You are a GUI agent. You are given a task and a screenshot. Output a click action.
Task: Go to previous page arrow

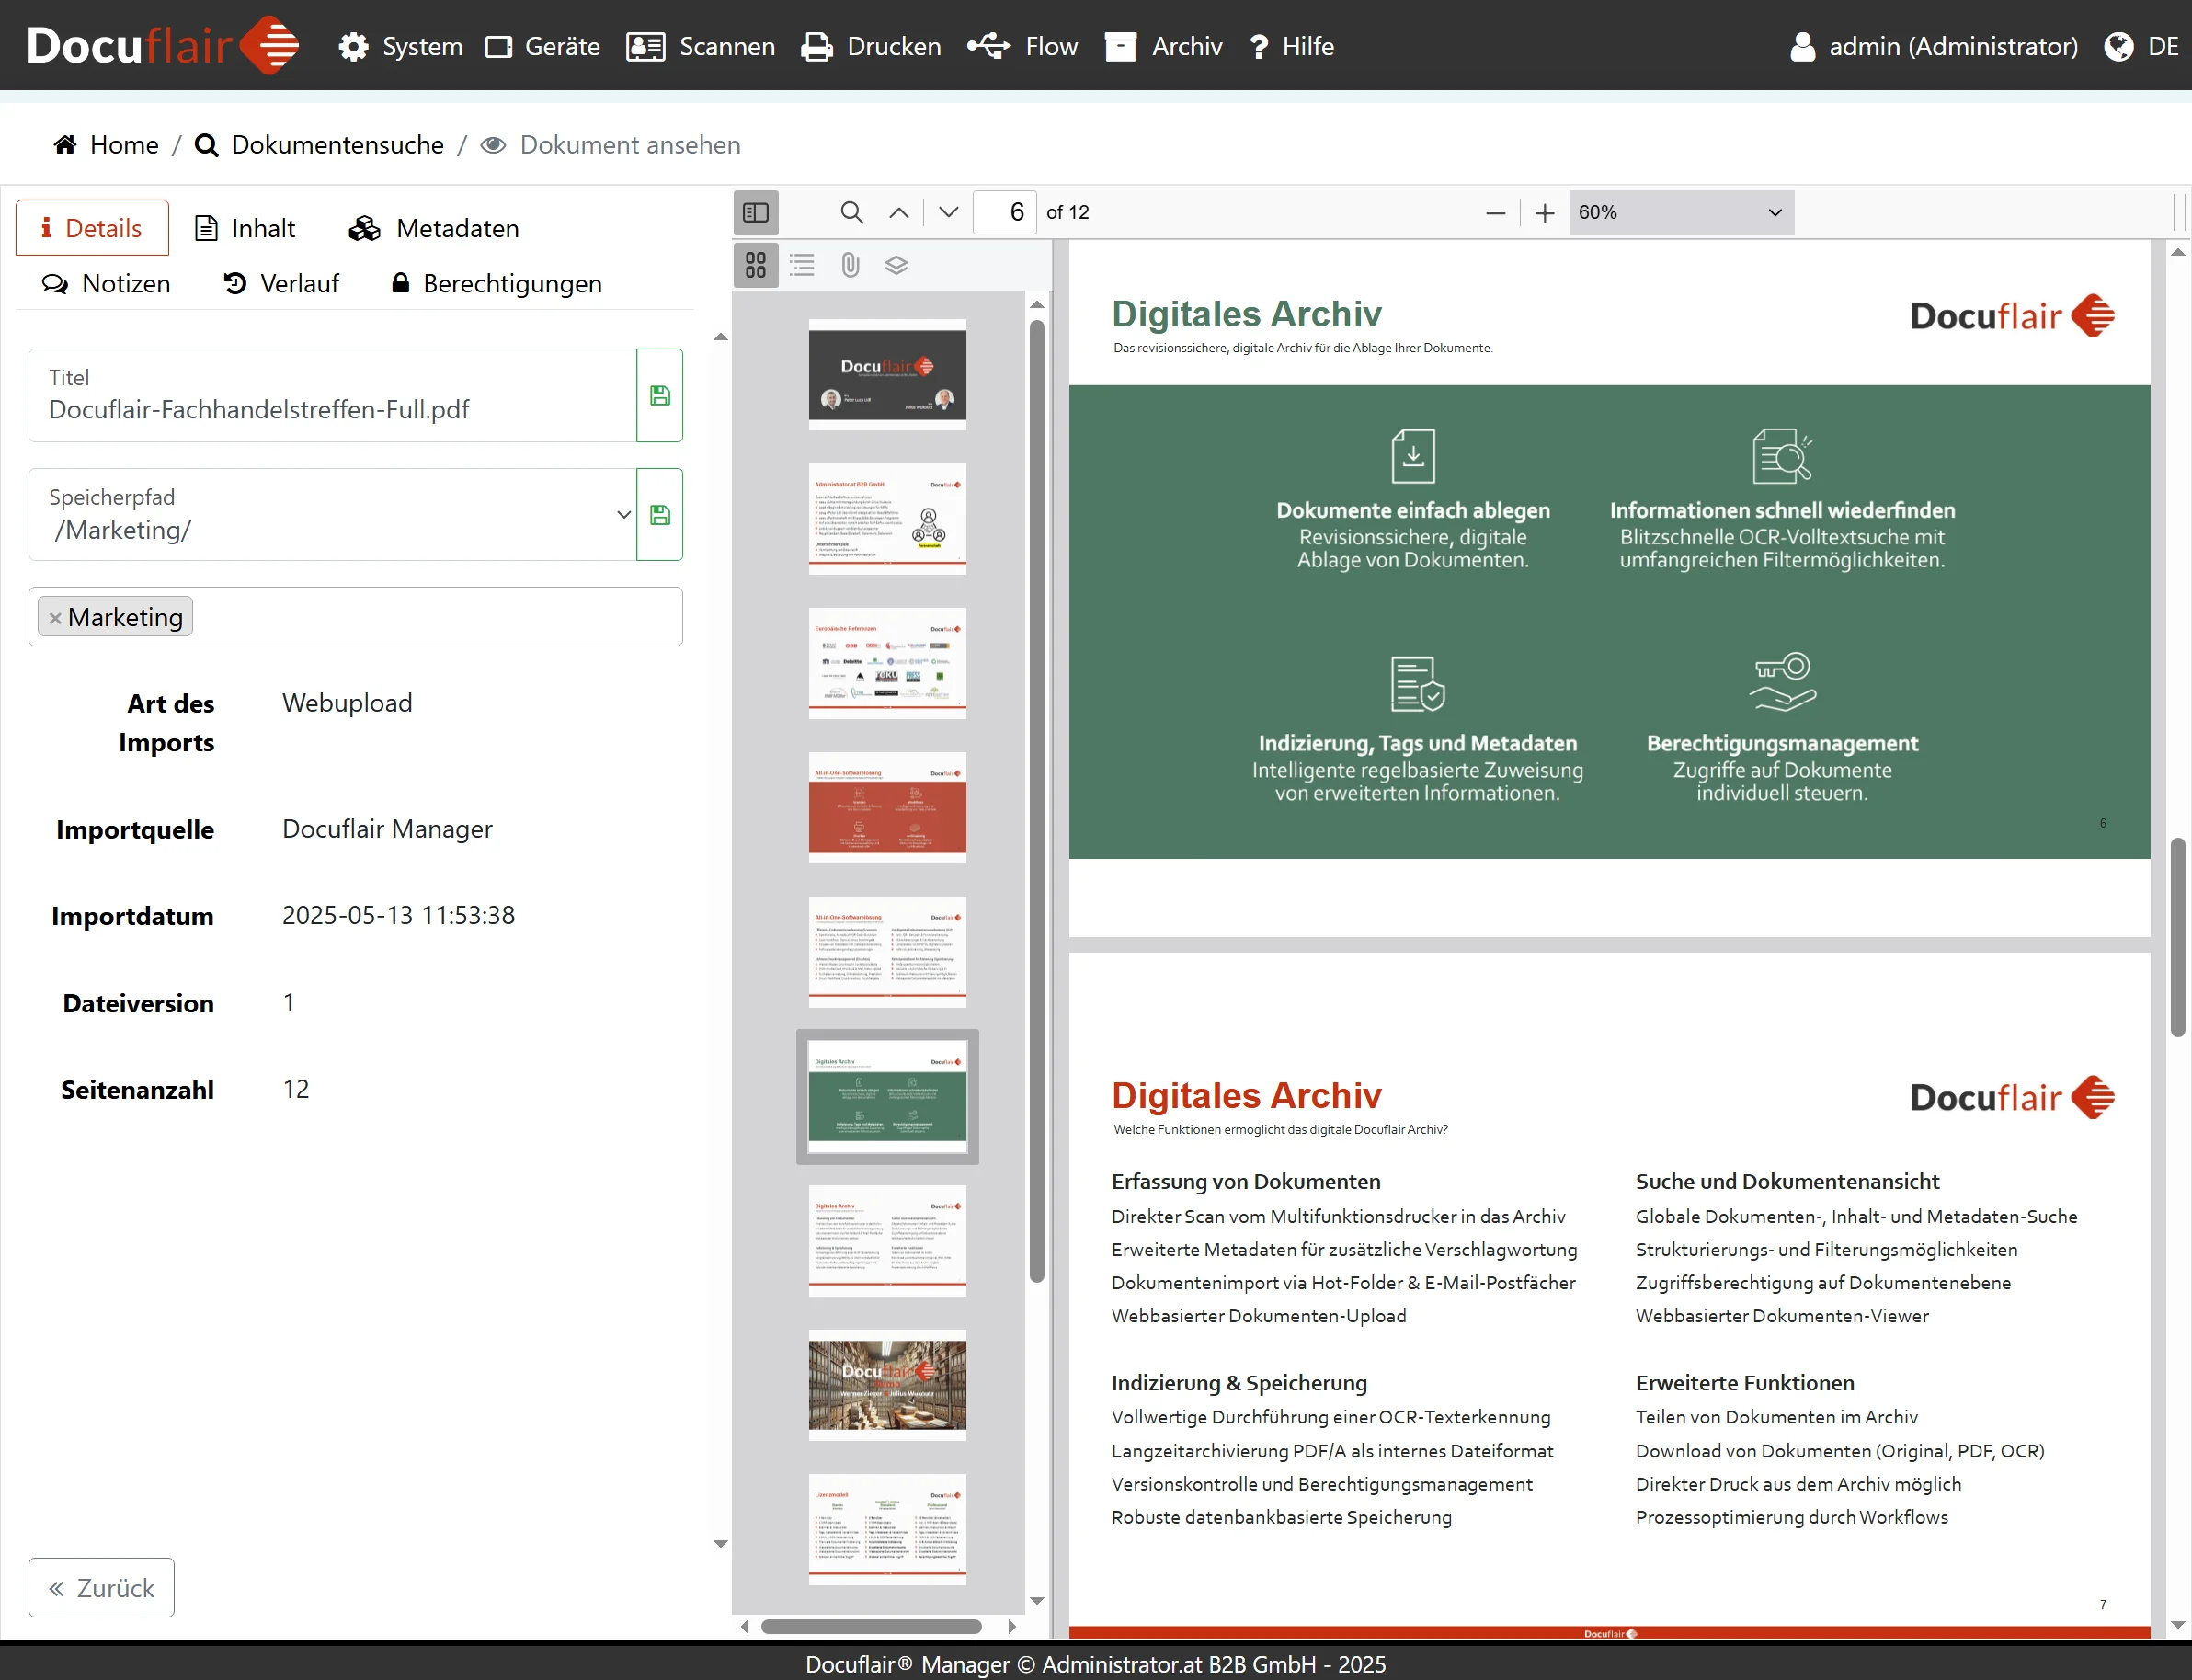899,212
